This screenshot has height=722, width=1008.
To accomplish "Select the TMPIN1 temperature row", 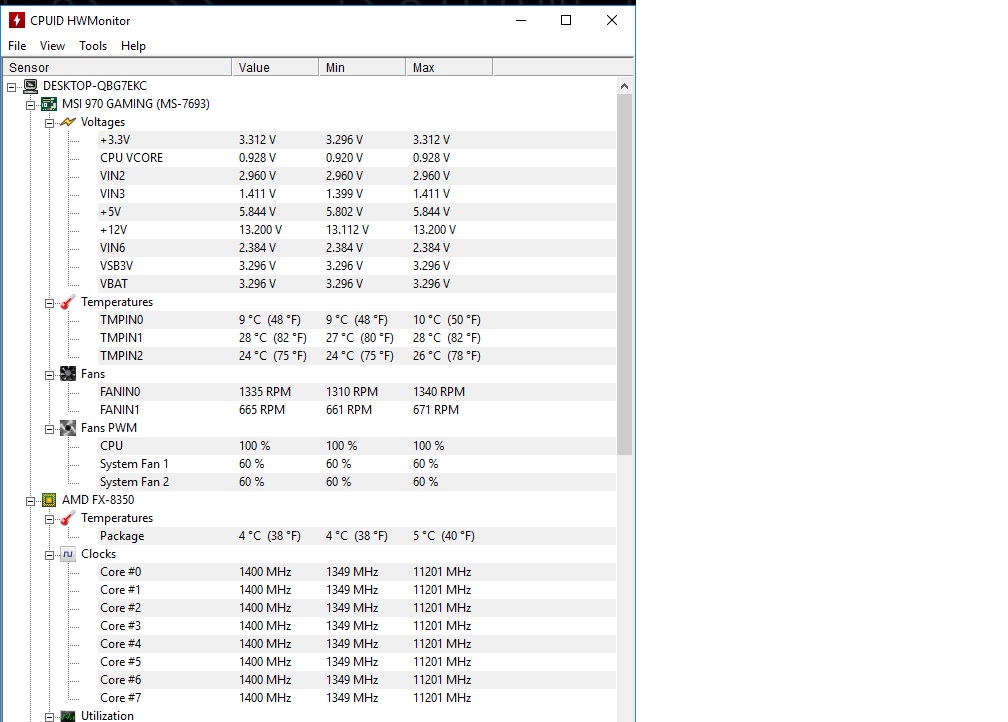I will [357, 338].
